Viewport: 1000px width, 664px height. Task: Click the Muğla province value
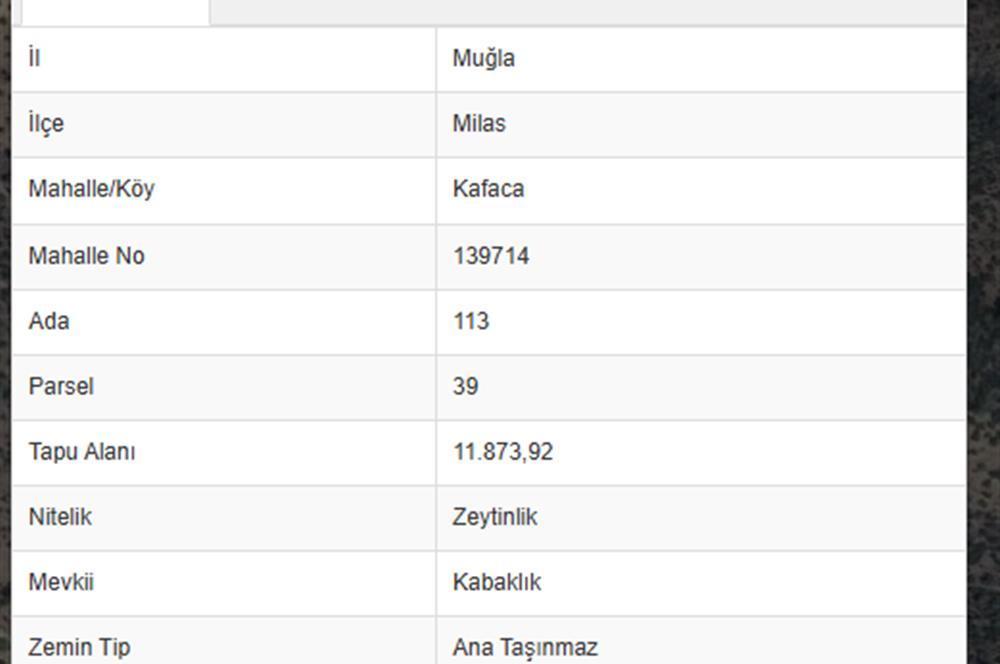pos(483,59)
